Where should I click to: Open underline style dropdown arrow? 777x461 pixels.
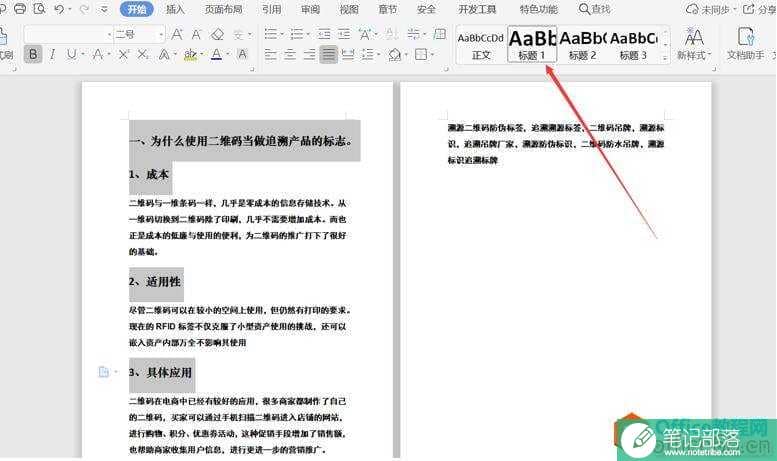coord(82,54)
